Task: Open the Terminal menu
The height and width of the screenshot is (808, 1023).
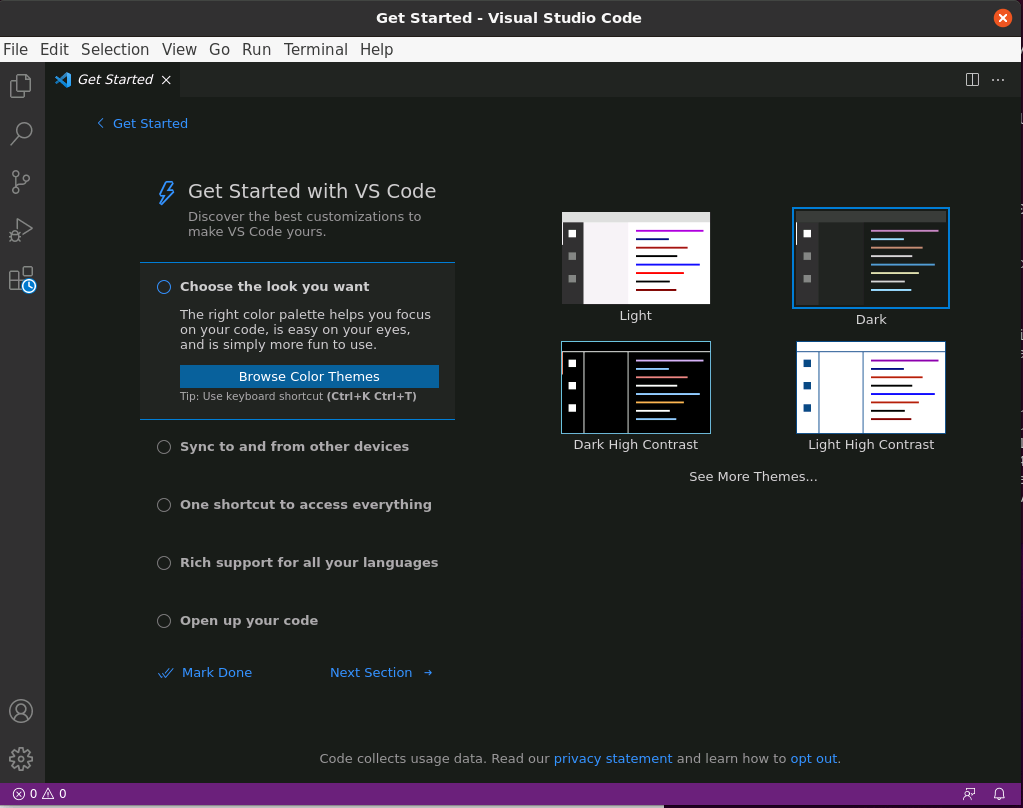Action: coord(316,50)
